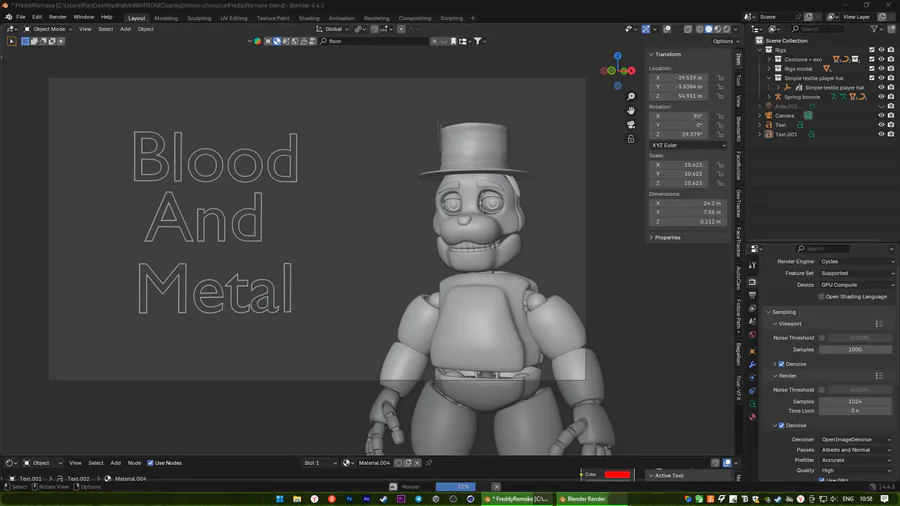This screenshot has height=506, width=900.
Task: Collapse the Rigs collection in outliner
Action: [760, 50]
